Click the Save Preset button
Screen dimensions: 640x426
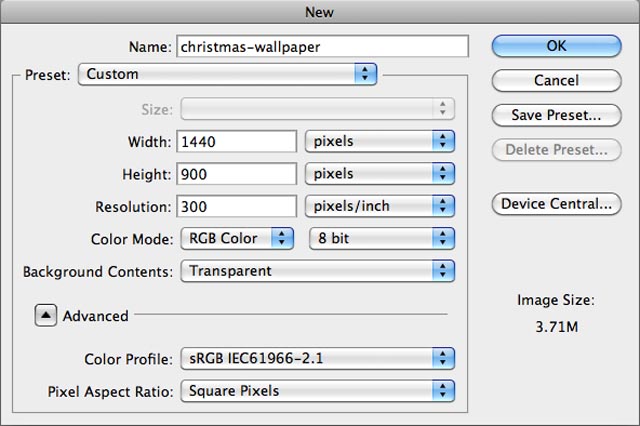556,115
